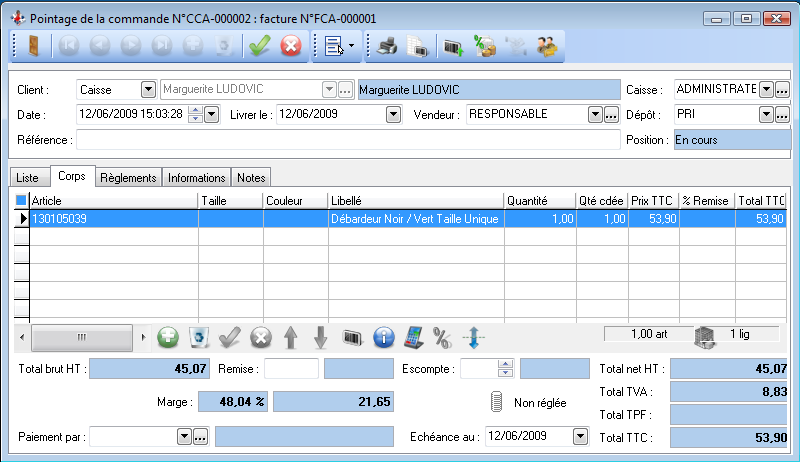Click the barcode scanner icon

pyautogui.click(x=352, y=337)
